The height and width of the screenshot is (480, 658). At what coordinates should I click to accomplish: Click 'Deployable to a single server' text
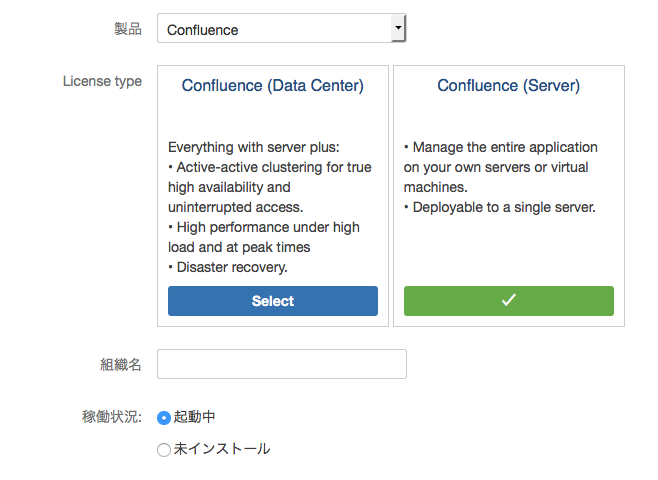[502, 207]
